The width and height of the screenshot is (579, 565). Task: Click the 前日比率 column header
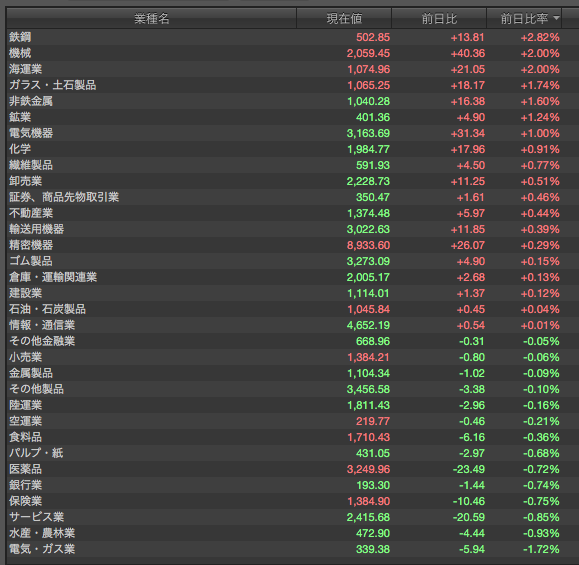(524, 18)
